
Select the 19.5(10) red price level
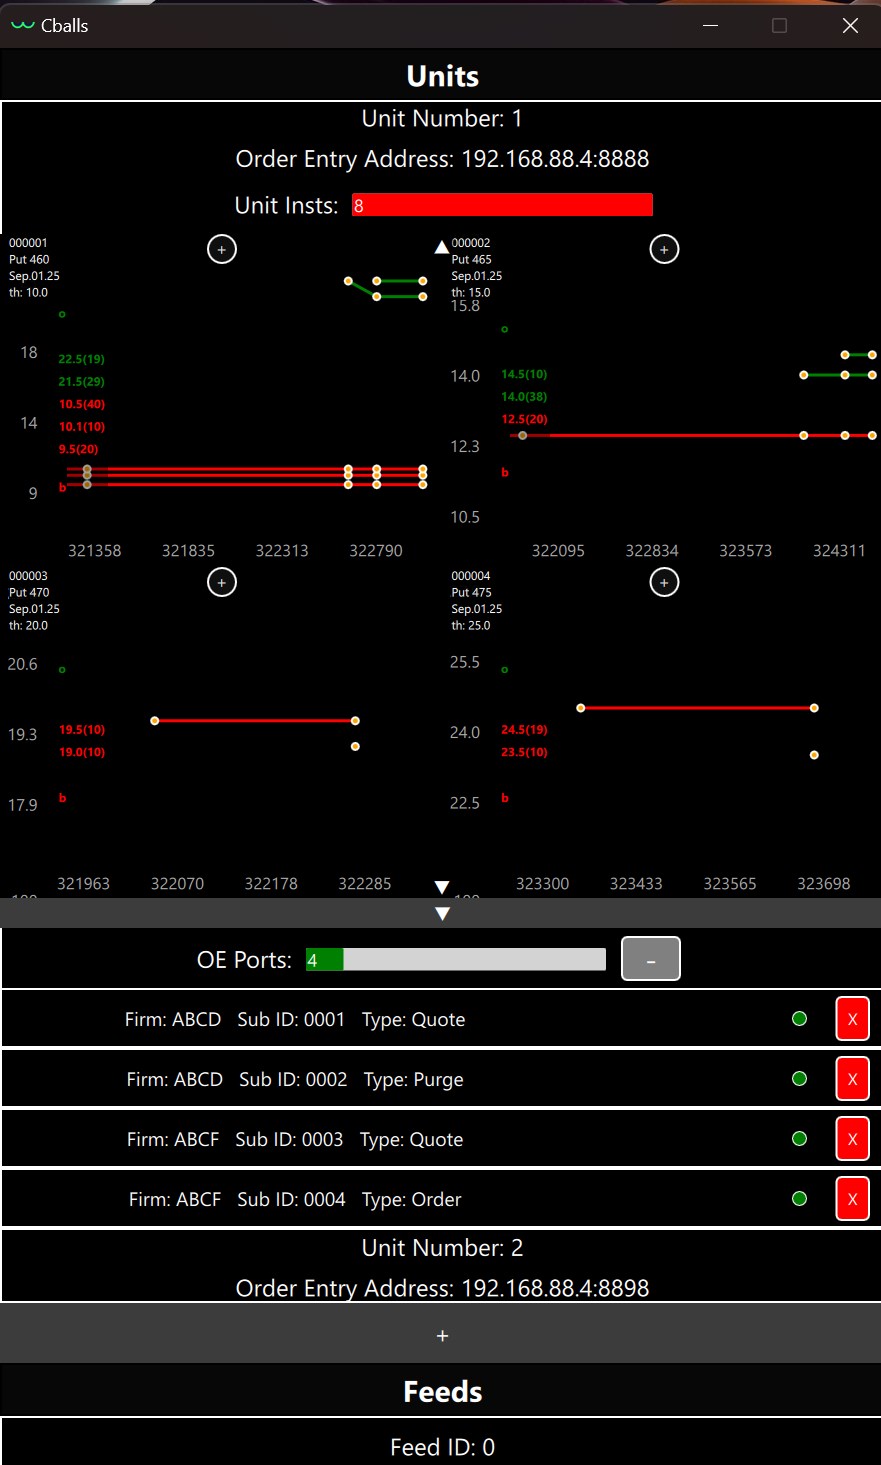tap(81, 730)
